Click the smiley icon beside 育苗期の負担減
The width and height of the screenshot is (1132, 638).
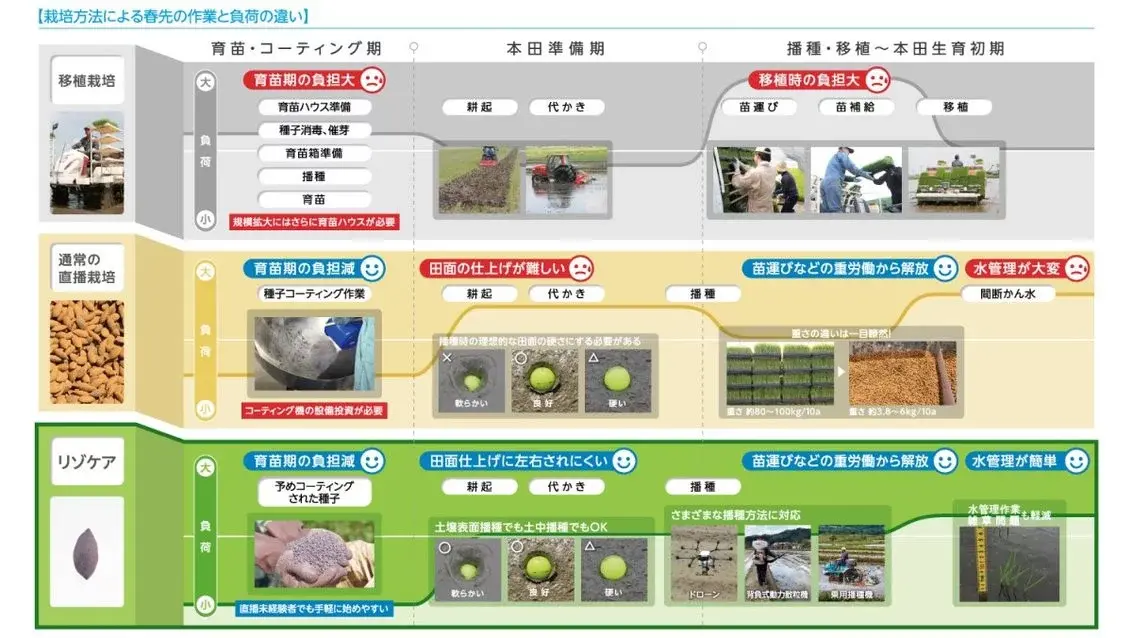tap(371, 269)
